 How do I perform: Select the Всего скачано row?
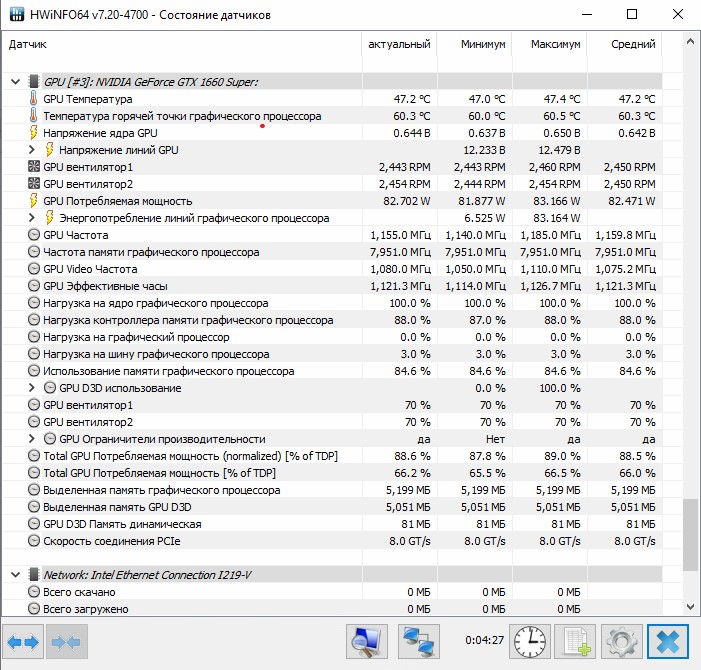(x=332, y=592)
